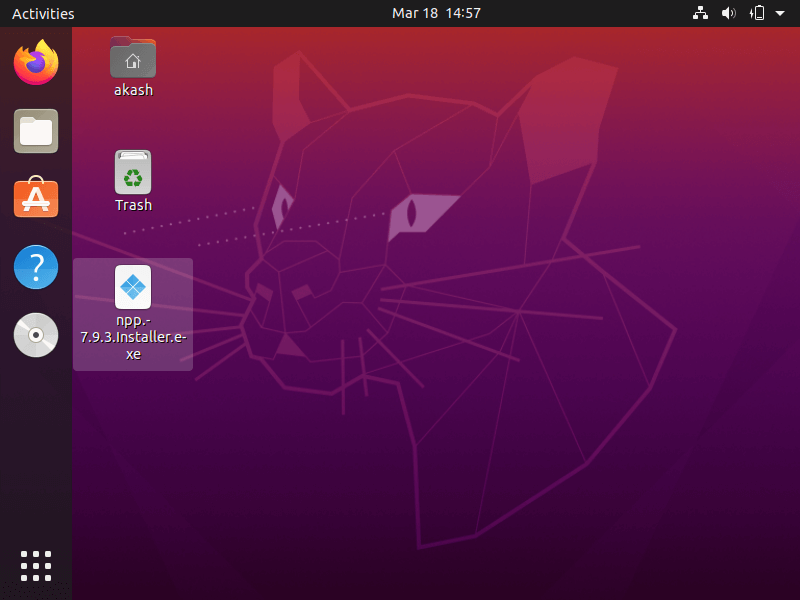800x600 pixels.
Task: Click the npp.7.9.3.Installer.exe file name label
Action: [x=133, y=337]
